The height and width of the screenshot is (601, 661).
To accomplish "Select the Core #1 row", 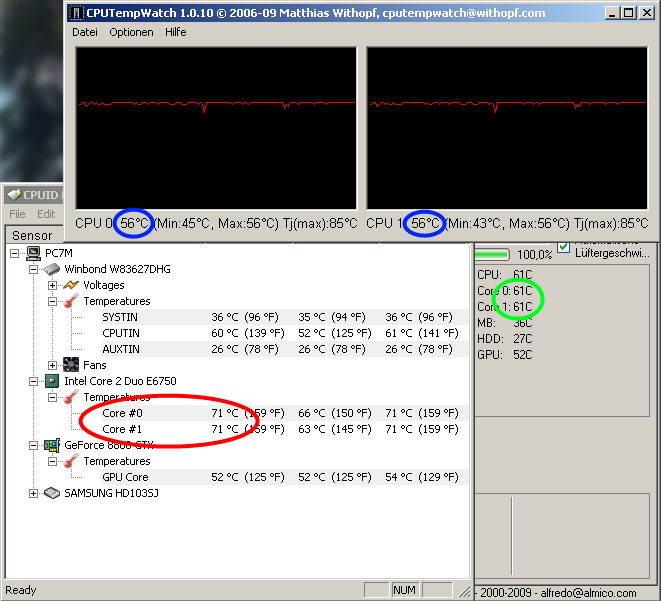I will point(285,429).
